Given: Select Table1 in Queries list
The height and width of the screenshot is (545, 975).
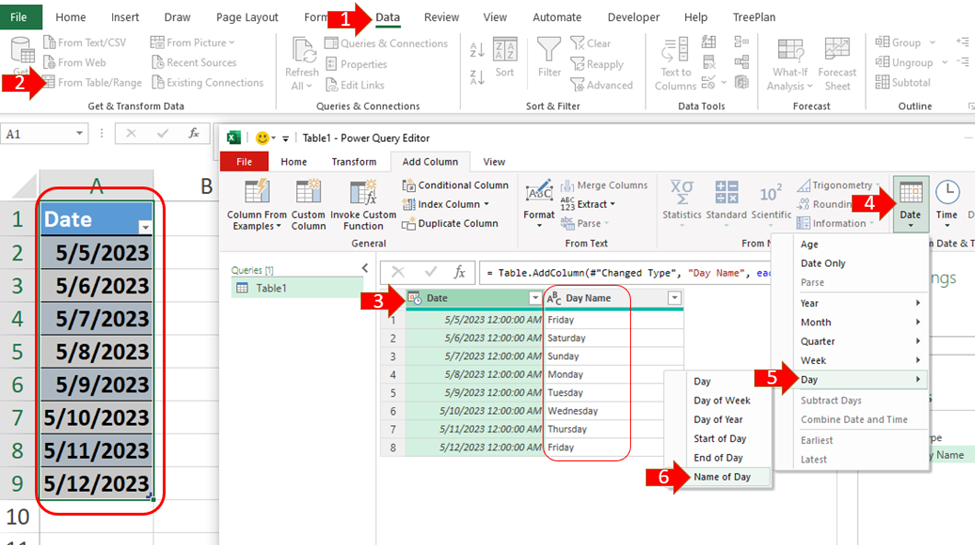Looking at the screenshot, I should click(x=297, y=288).
